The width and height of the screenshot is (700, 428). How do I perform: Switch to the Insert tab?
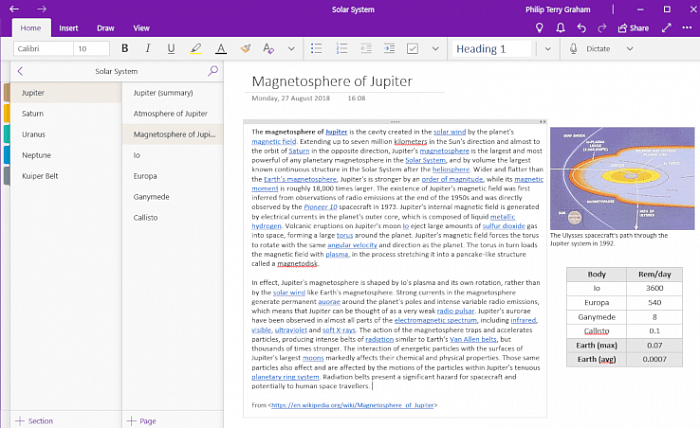tap(69, 28)
